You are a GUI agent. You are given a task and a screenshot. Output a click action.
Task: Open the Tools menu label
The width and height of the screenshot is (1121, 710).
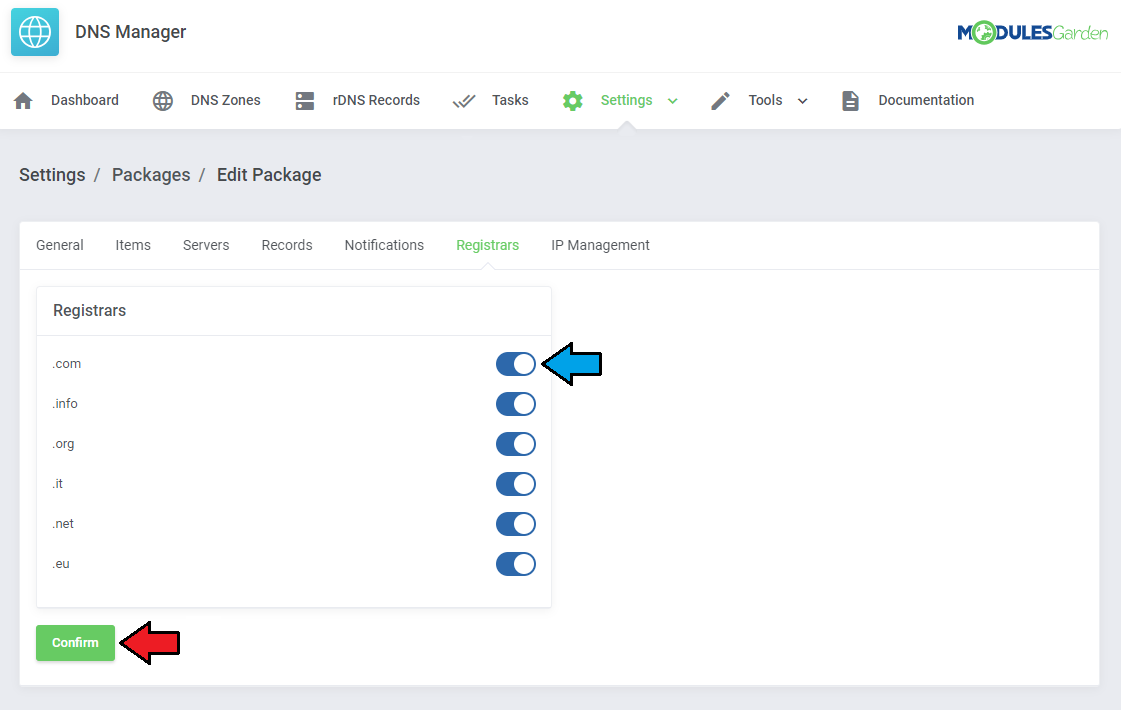click(765, 100)
